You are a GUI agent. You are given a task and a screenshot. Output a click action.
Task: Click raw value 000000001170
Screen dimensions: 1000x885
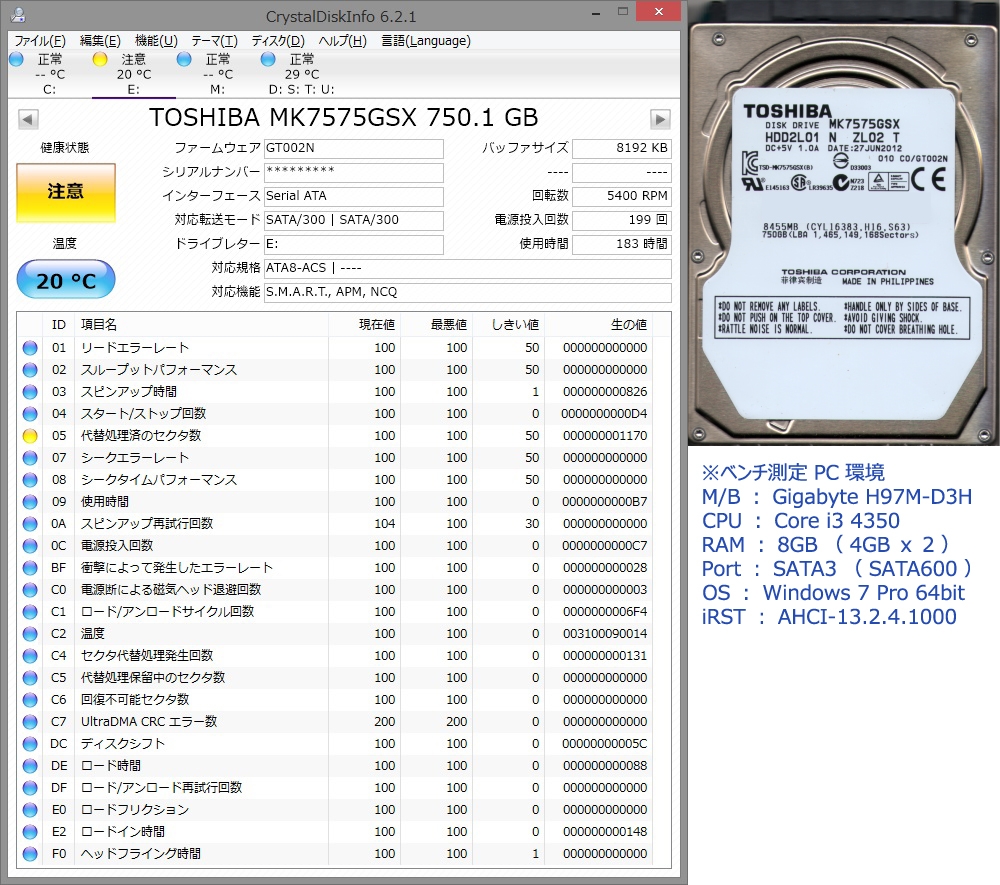[605, 435]
